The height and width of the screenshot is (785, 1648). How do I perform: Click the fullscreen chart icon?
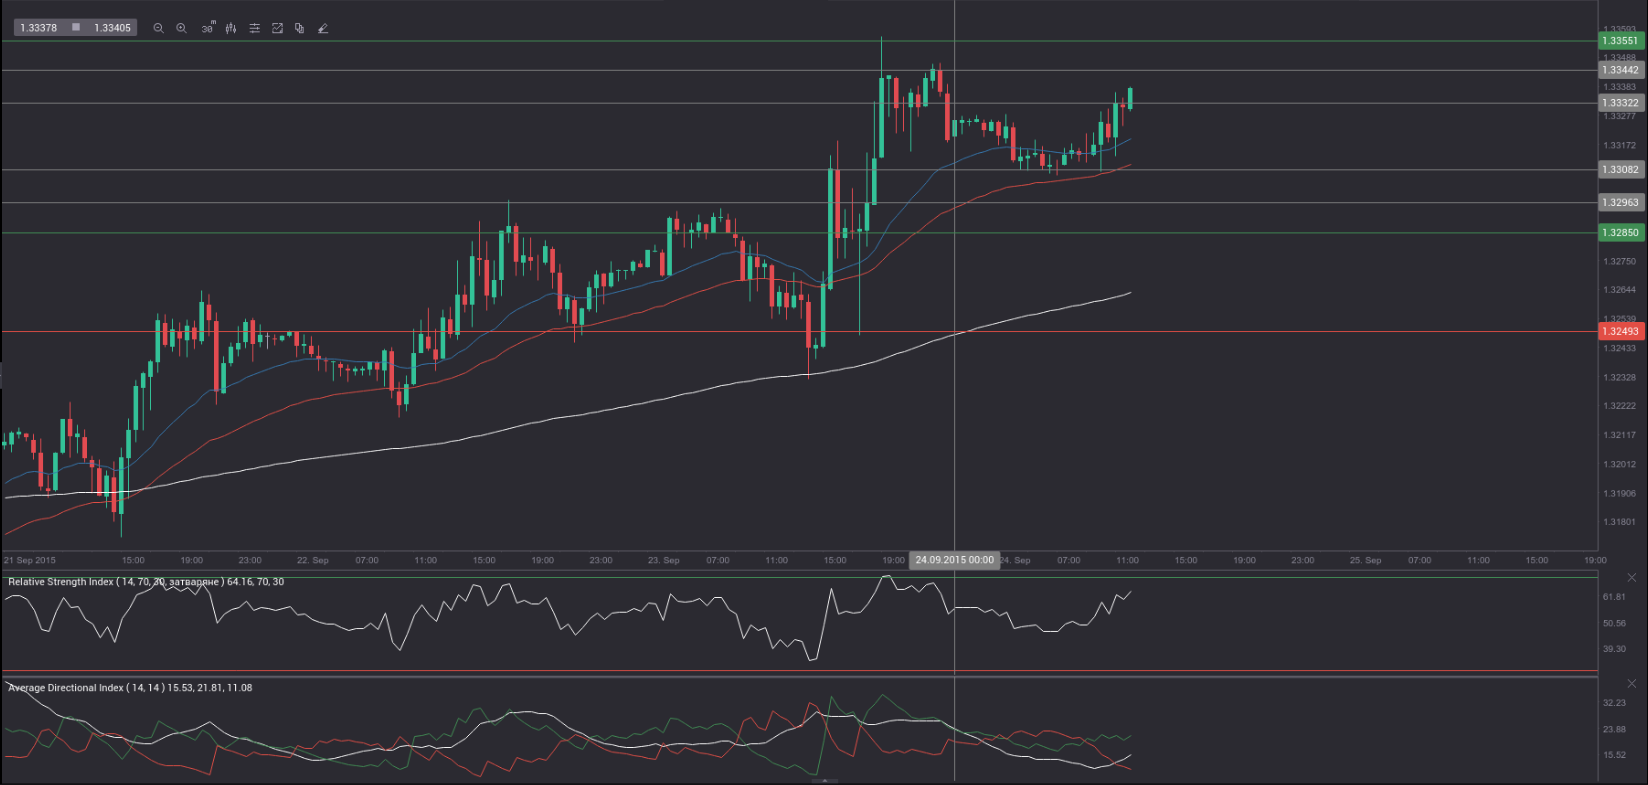tap(278, 28)
